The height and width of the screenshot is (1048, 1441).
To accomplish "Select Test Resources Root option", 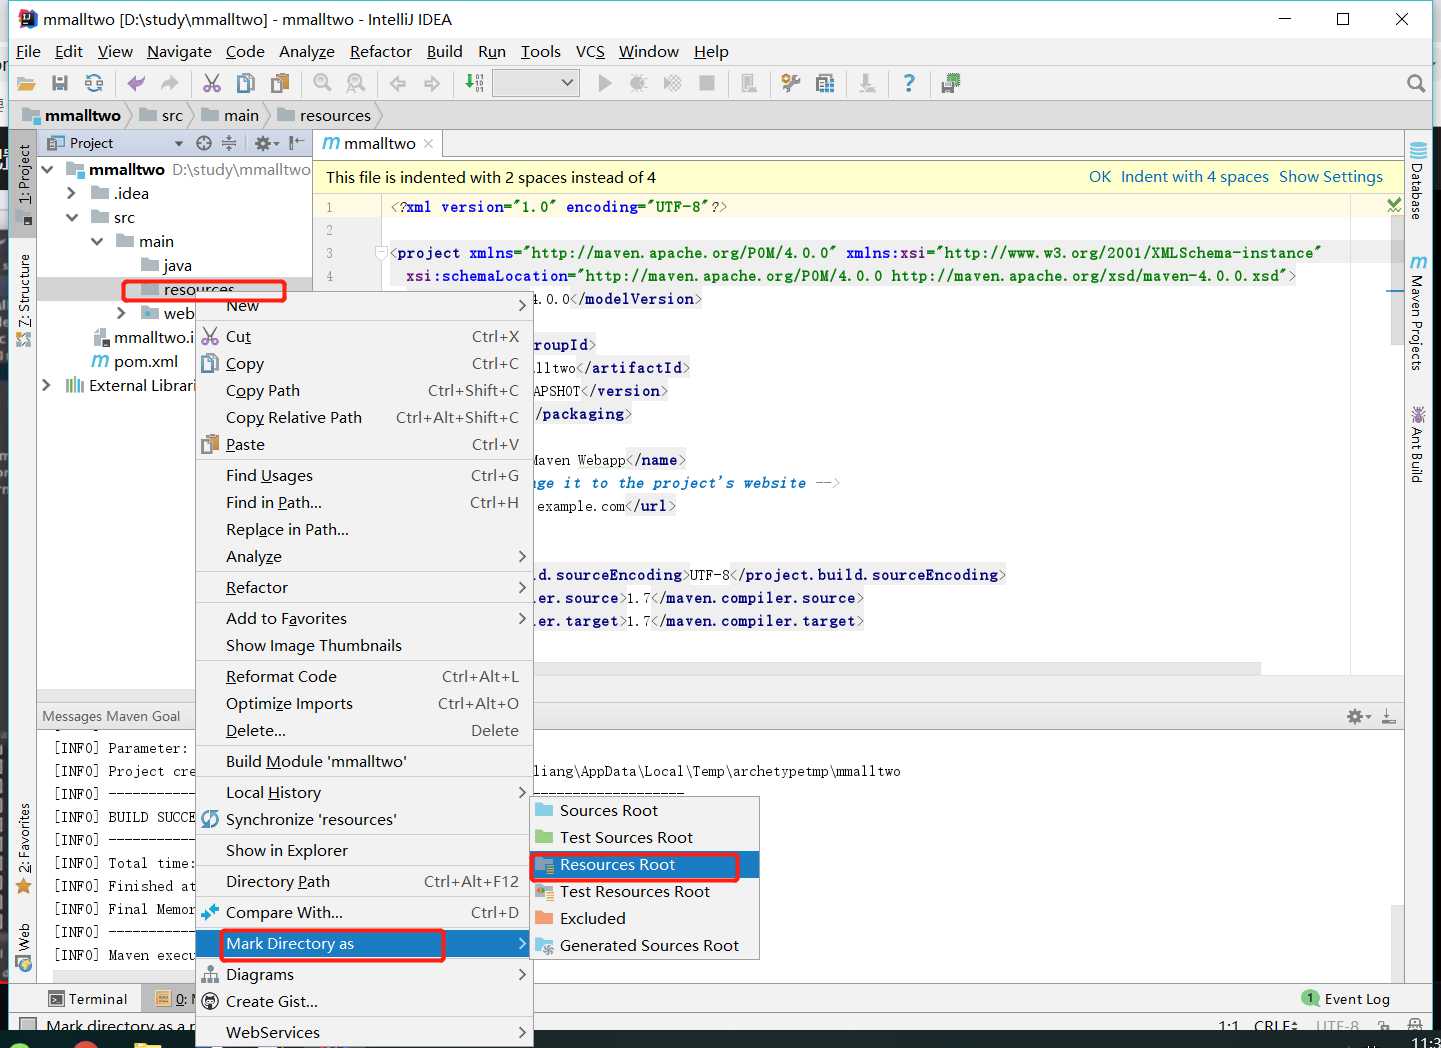I will coord(644,891).
